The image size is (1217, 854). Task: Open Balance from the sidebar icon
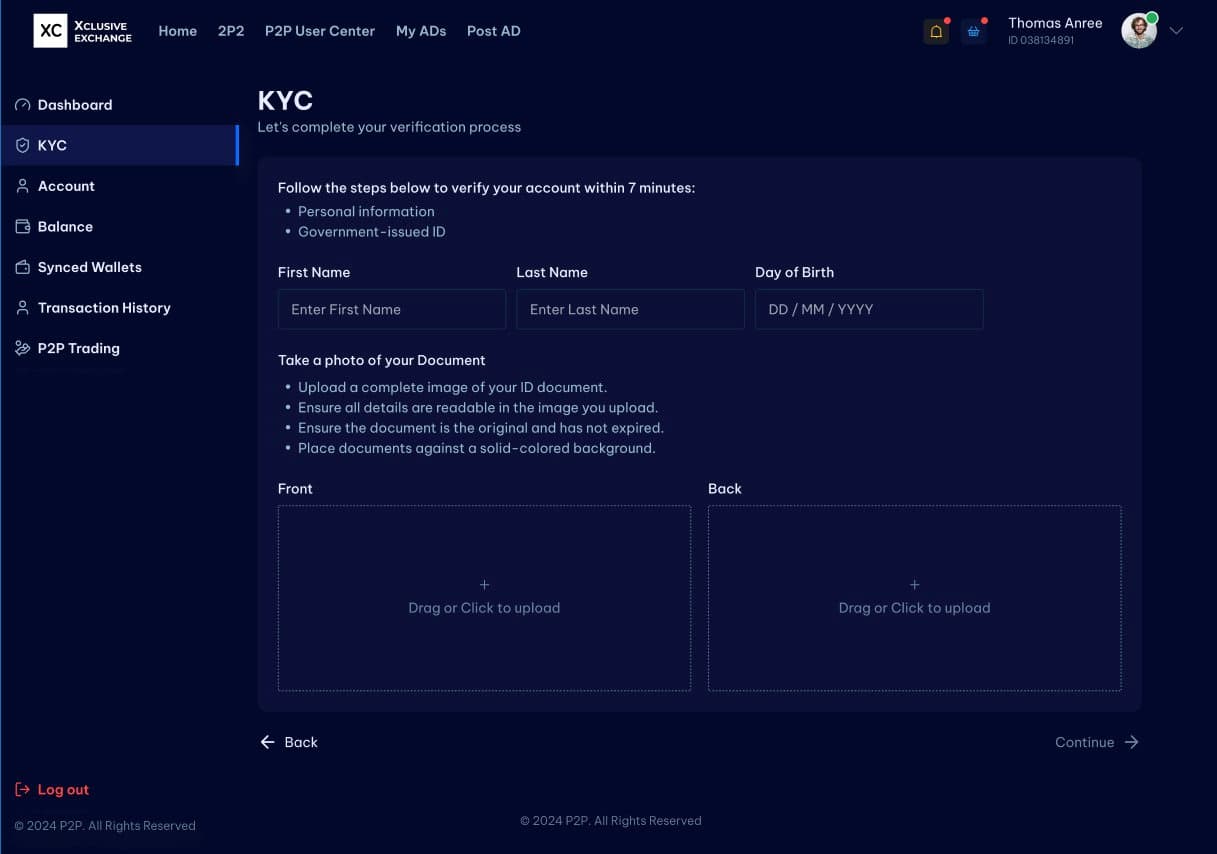tap(22, 226)
